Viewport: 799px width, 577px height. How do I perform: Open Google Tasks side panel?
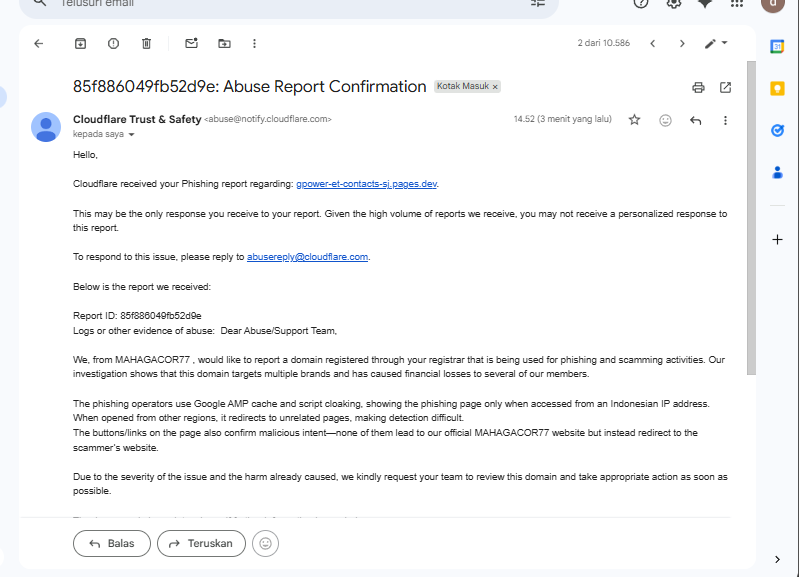click(x=777, y=130)
